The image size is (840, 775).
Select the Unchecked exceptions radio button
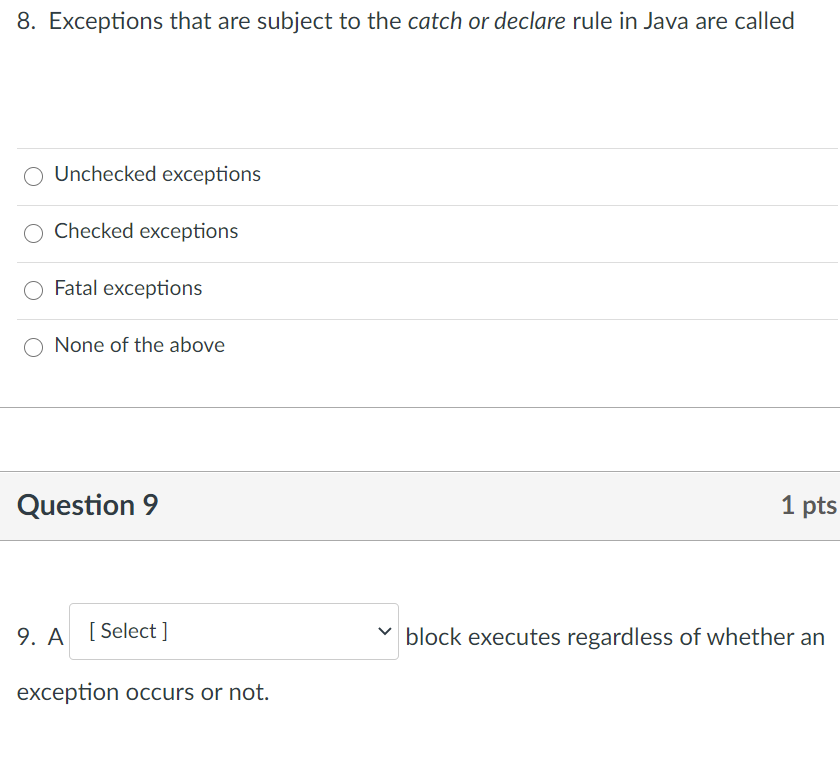33,176
